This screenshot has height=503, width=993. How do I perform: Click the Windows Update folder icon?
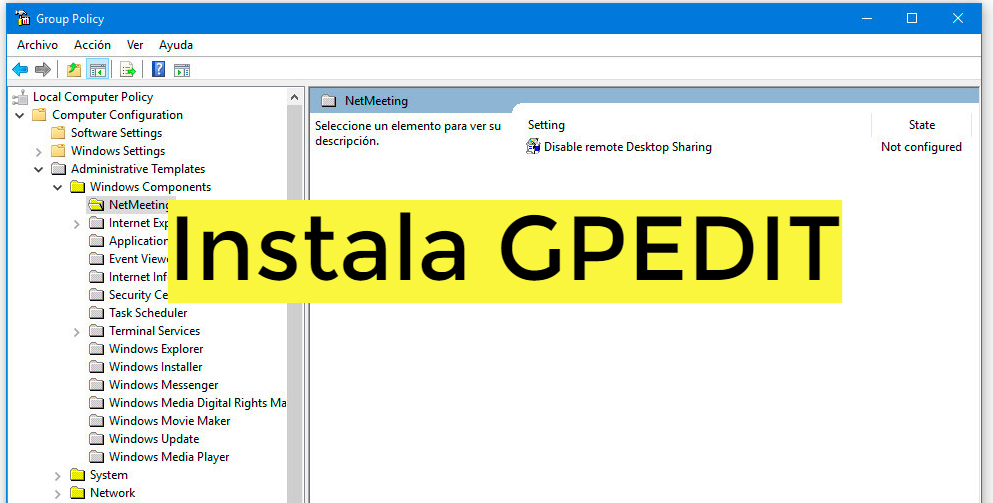(96, 438)
